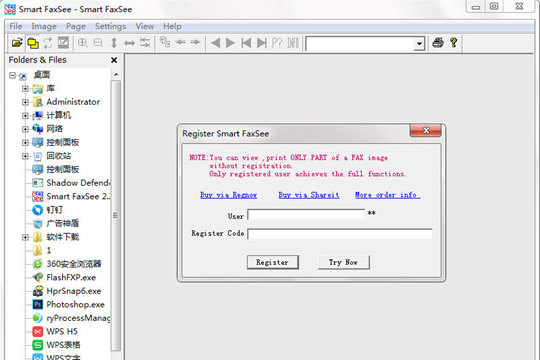Click the yellow question mark help icon
Viewport: 540px width, 360px height.
(x=454, y=43)
